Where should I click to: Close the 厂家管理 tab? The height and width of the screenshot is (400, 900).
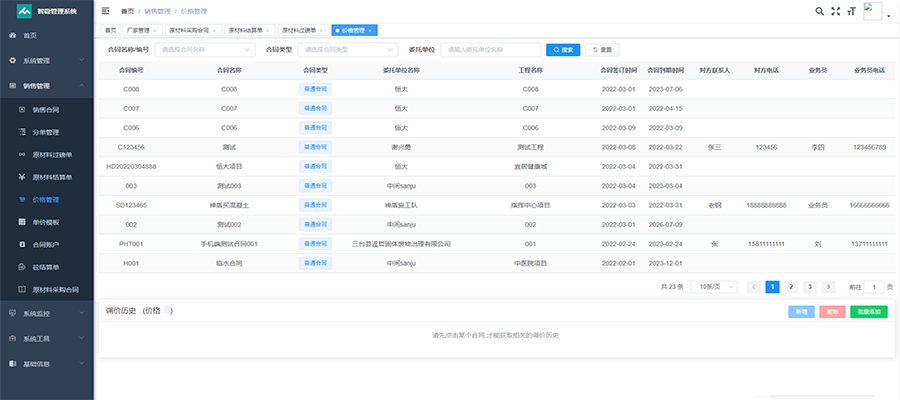pyautogui.click(x=157, y=31)
